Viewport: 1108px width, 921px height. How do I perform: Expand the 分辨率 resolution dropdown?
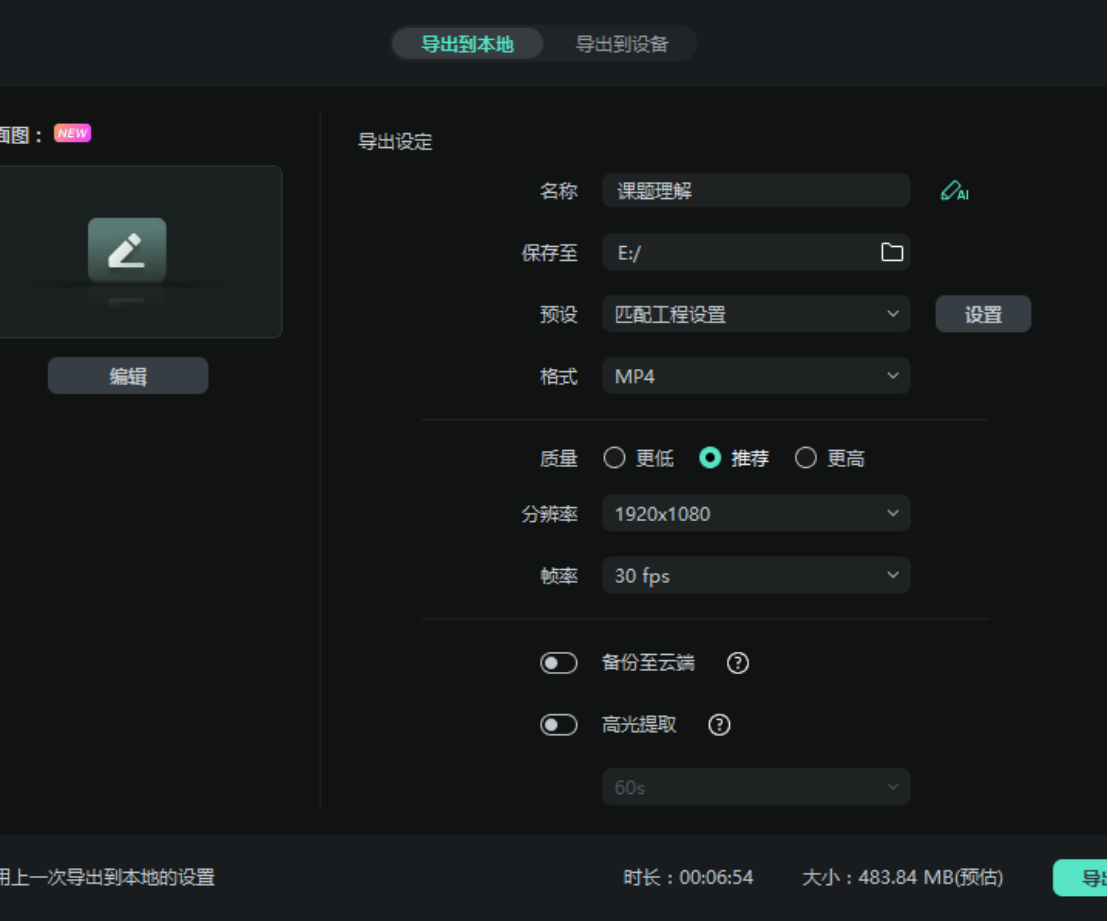point(756,513)
